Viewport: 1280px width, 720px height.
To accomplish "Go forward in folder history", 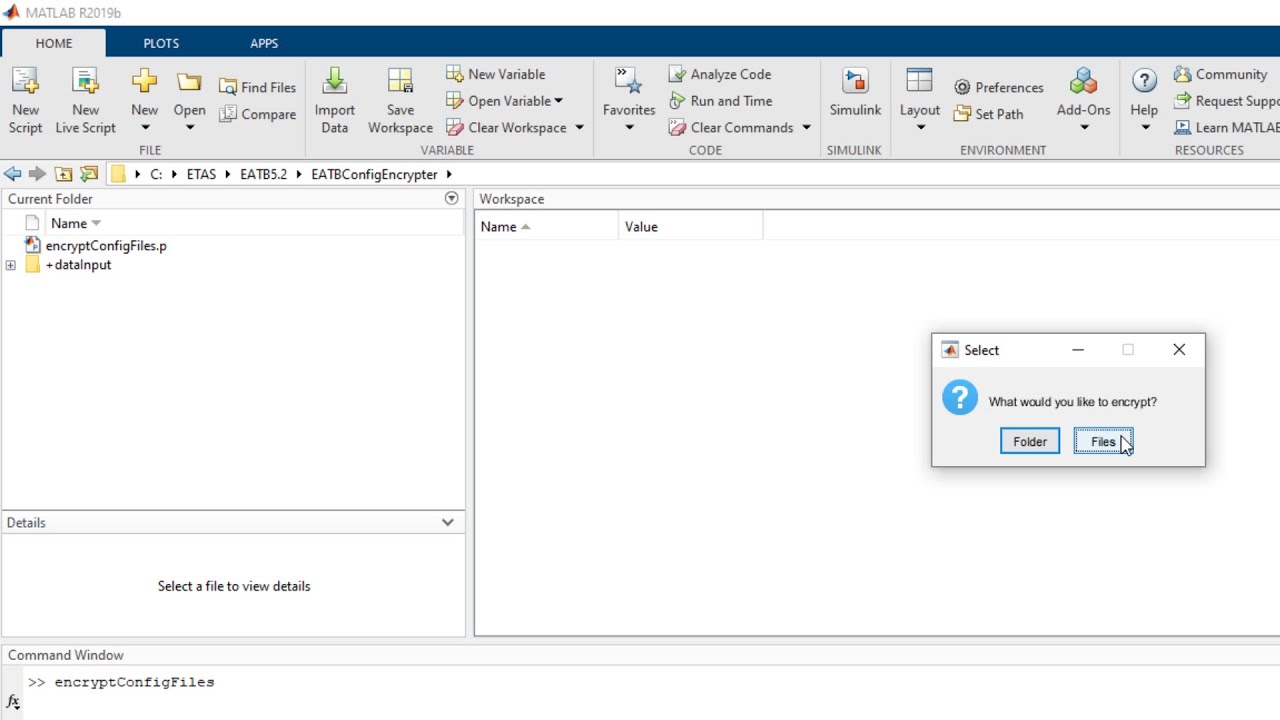I will click(37, 174).
